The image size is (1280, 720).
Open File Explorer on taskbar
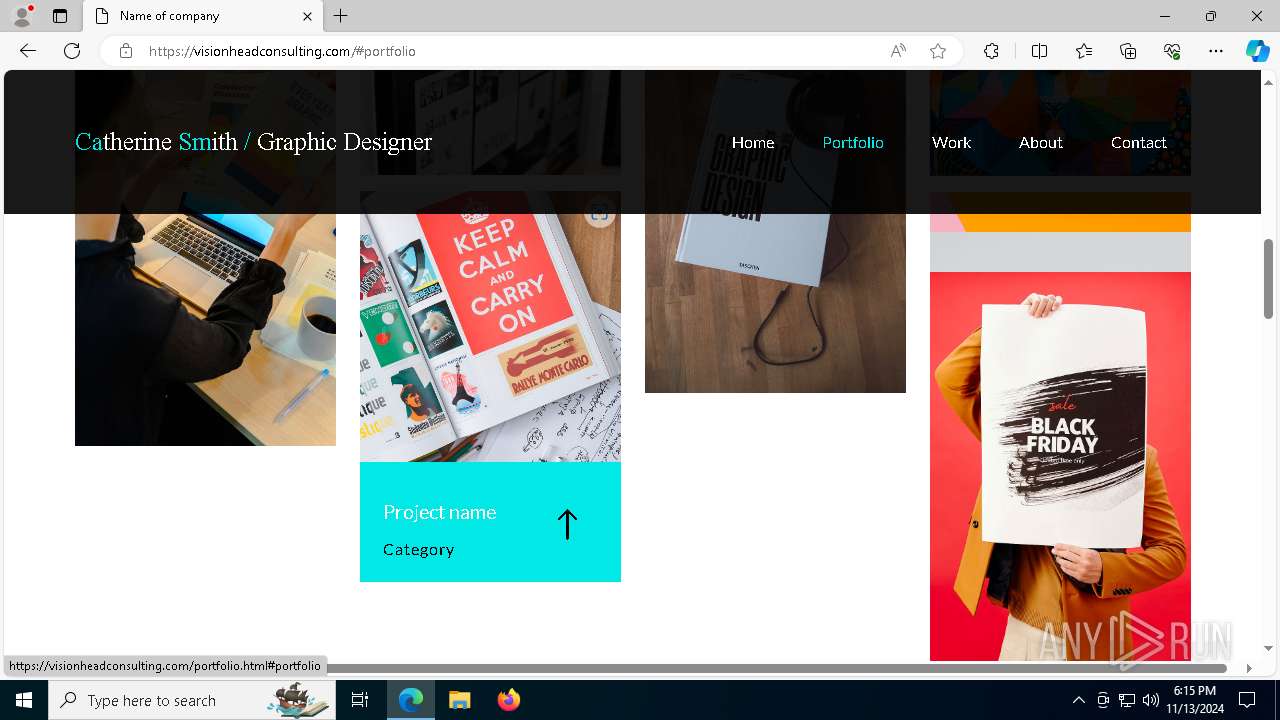click(459, 700)
